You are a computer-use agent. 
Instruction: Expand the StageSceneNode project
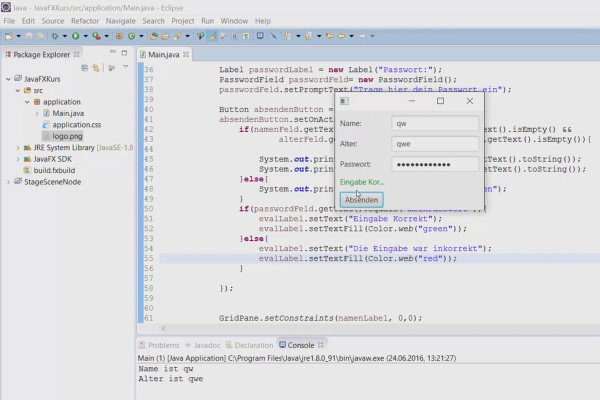[8, 182]
